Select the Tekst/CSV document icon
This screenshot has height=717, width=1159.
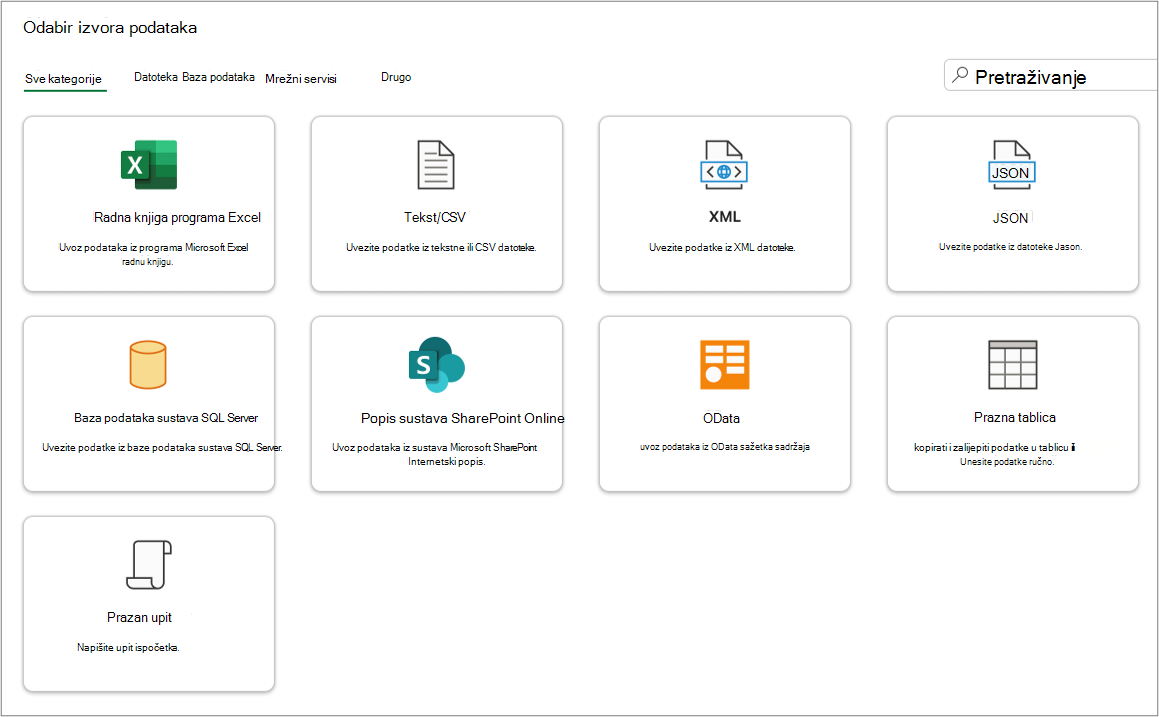[436, 165]
